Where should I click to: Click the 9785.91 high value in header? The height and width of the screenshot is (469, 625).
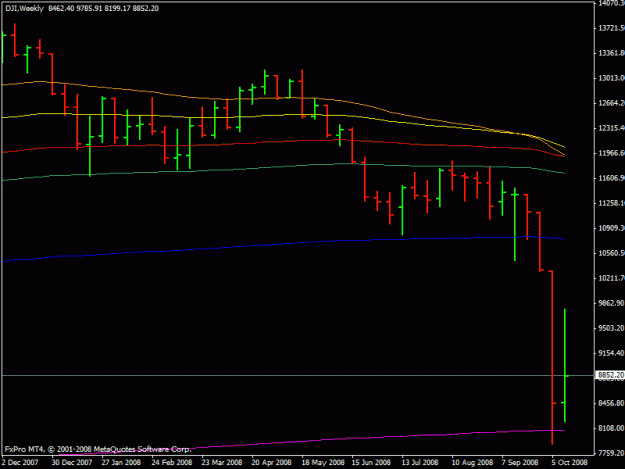89,8
